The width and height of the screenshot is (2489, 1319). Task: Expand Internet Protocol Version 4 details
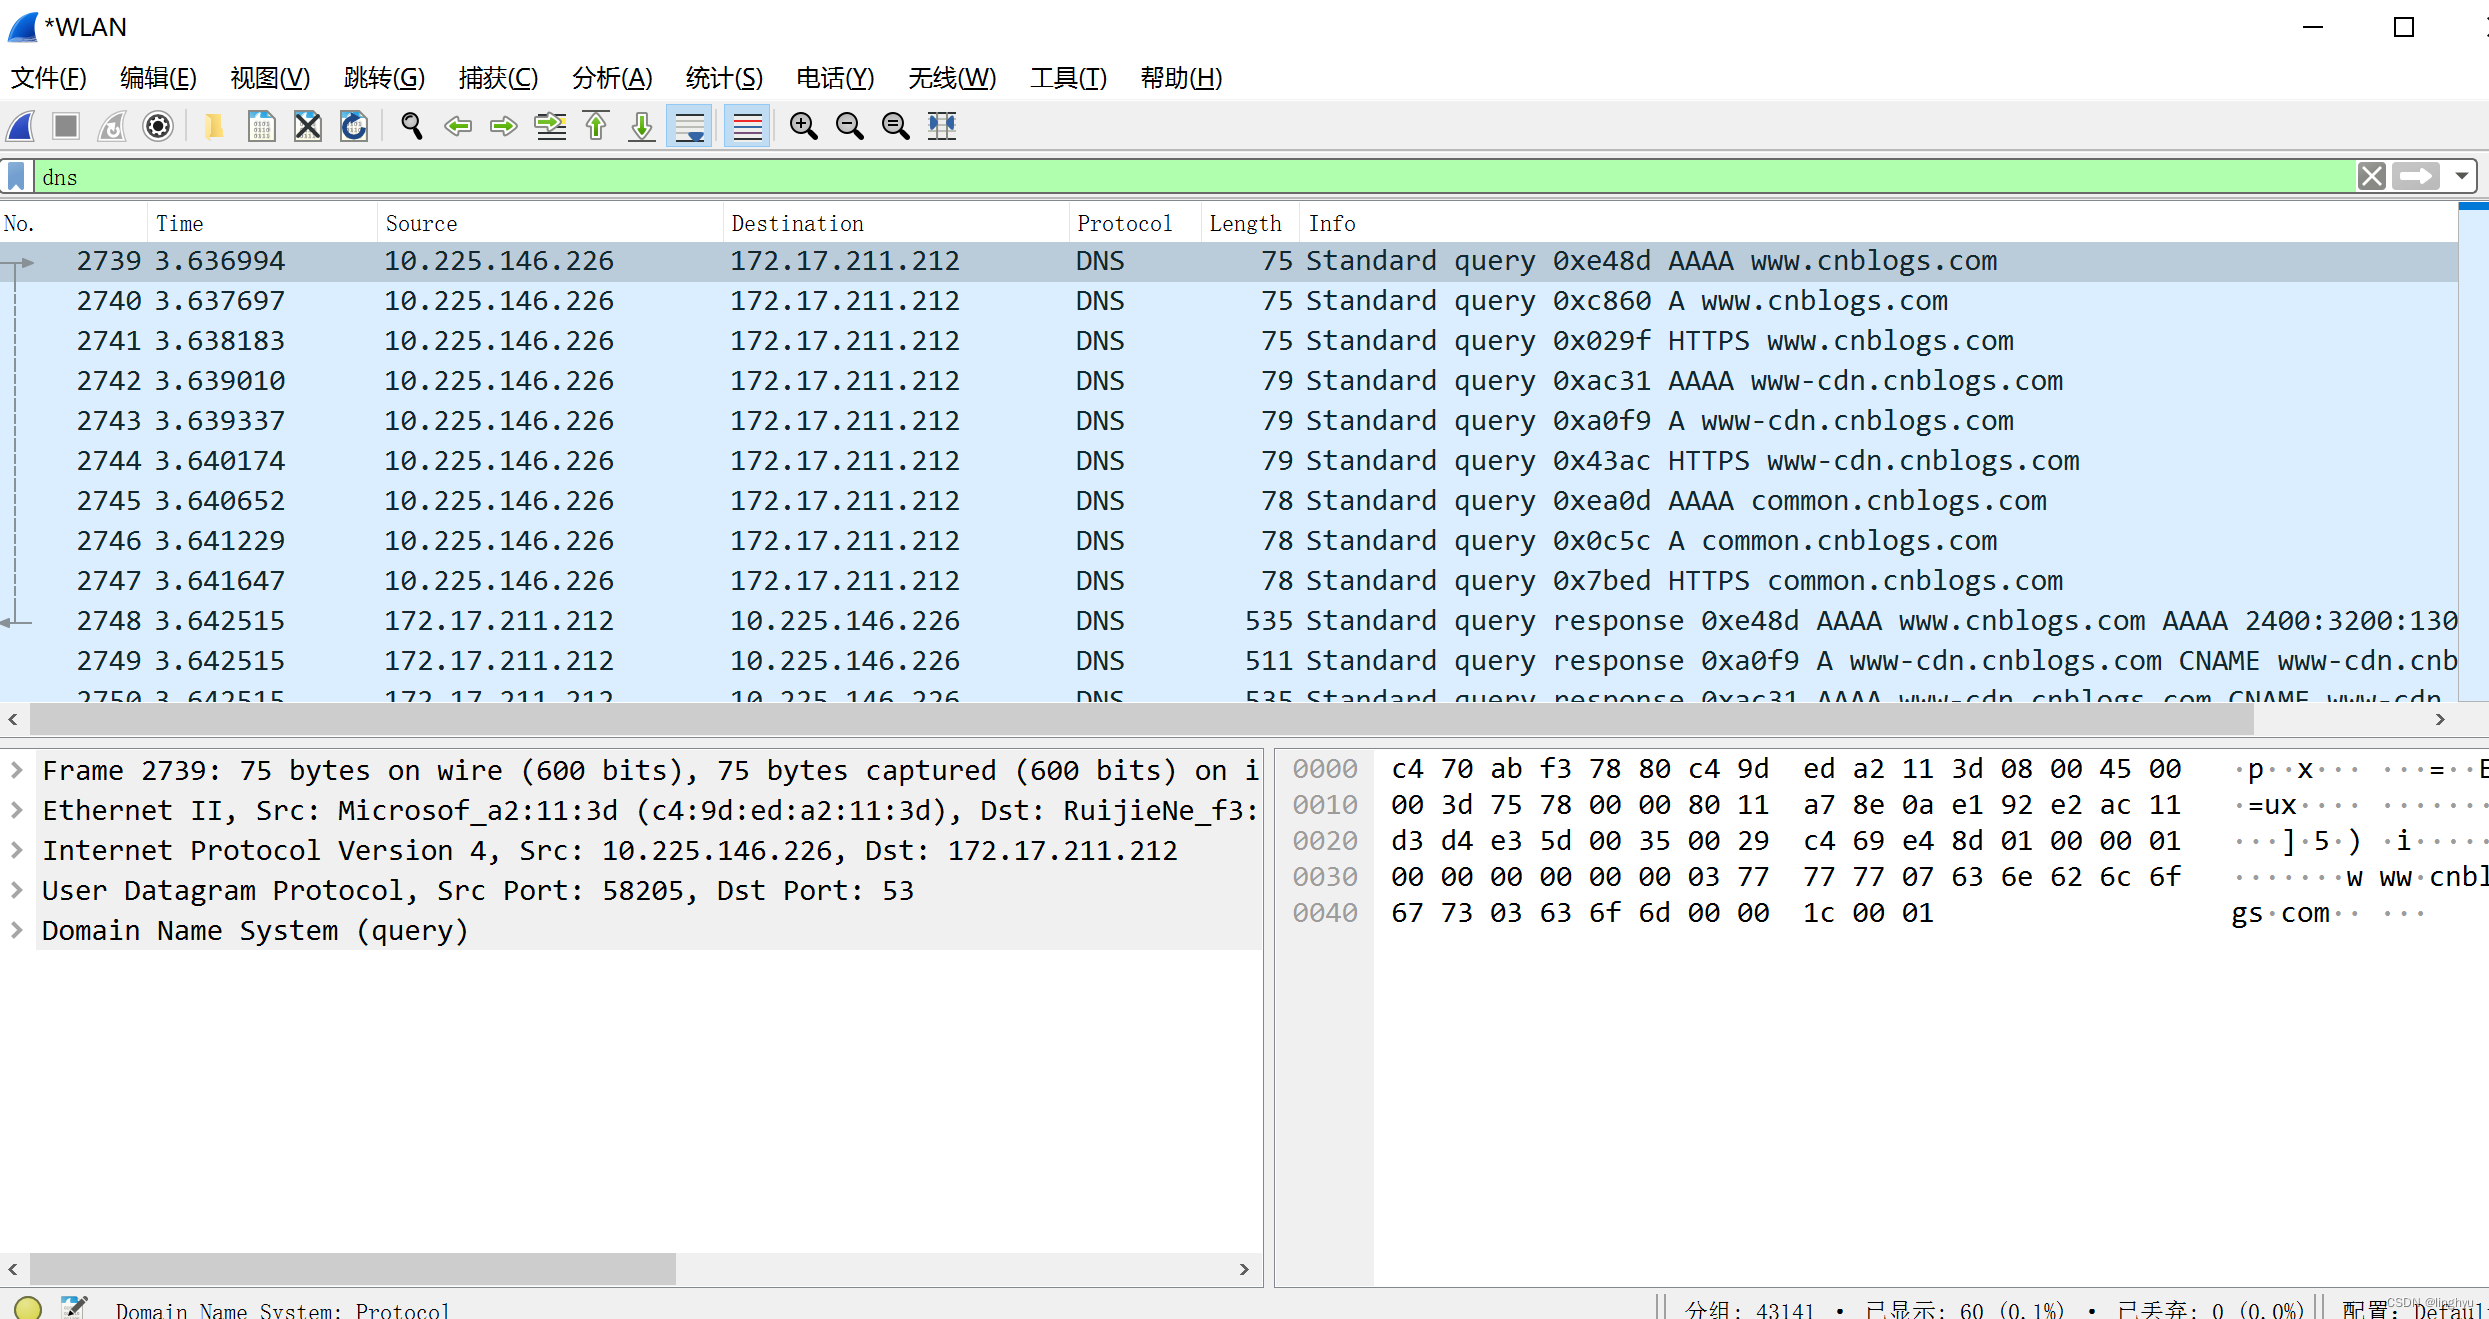pos(16,850)
